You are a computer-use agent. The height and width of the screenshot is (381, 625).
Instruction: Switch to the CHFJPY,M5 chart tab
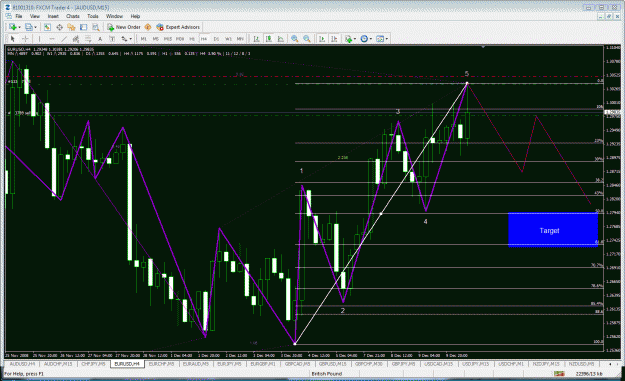pyautogui.click(x=93, y=364)
